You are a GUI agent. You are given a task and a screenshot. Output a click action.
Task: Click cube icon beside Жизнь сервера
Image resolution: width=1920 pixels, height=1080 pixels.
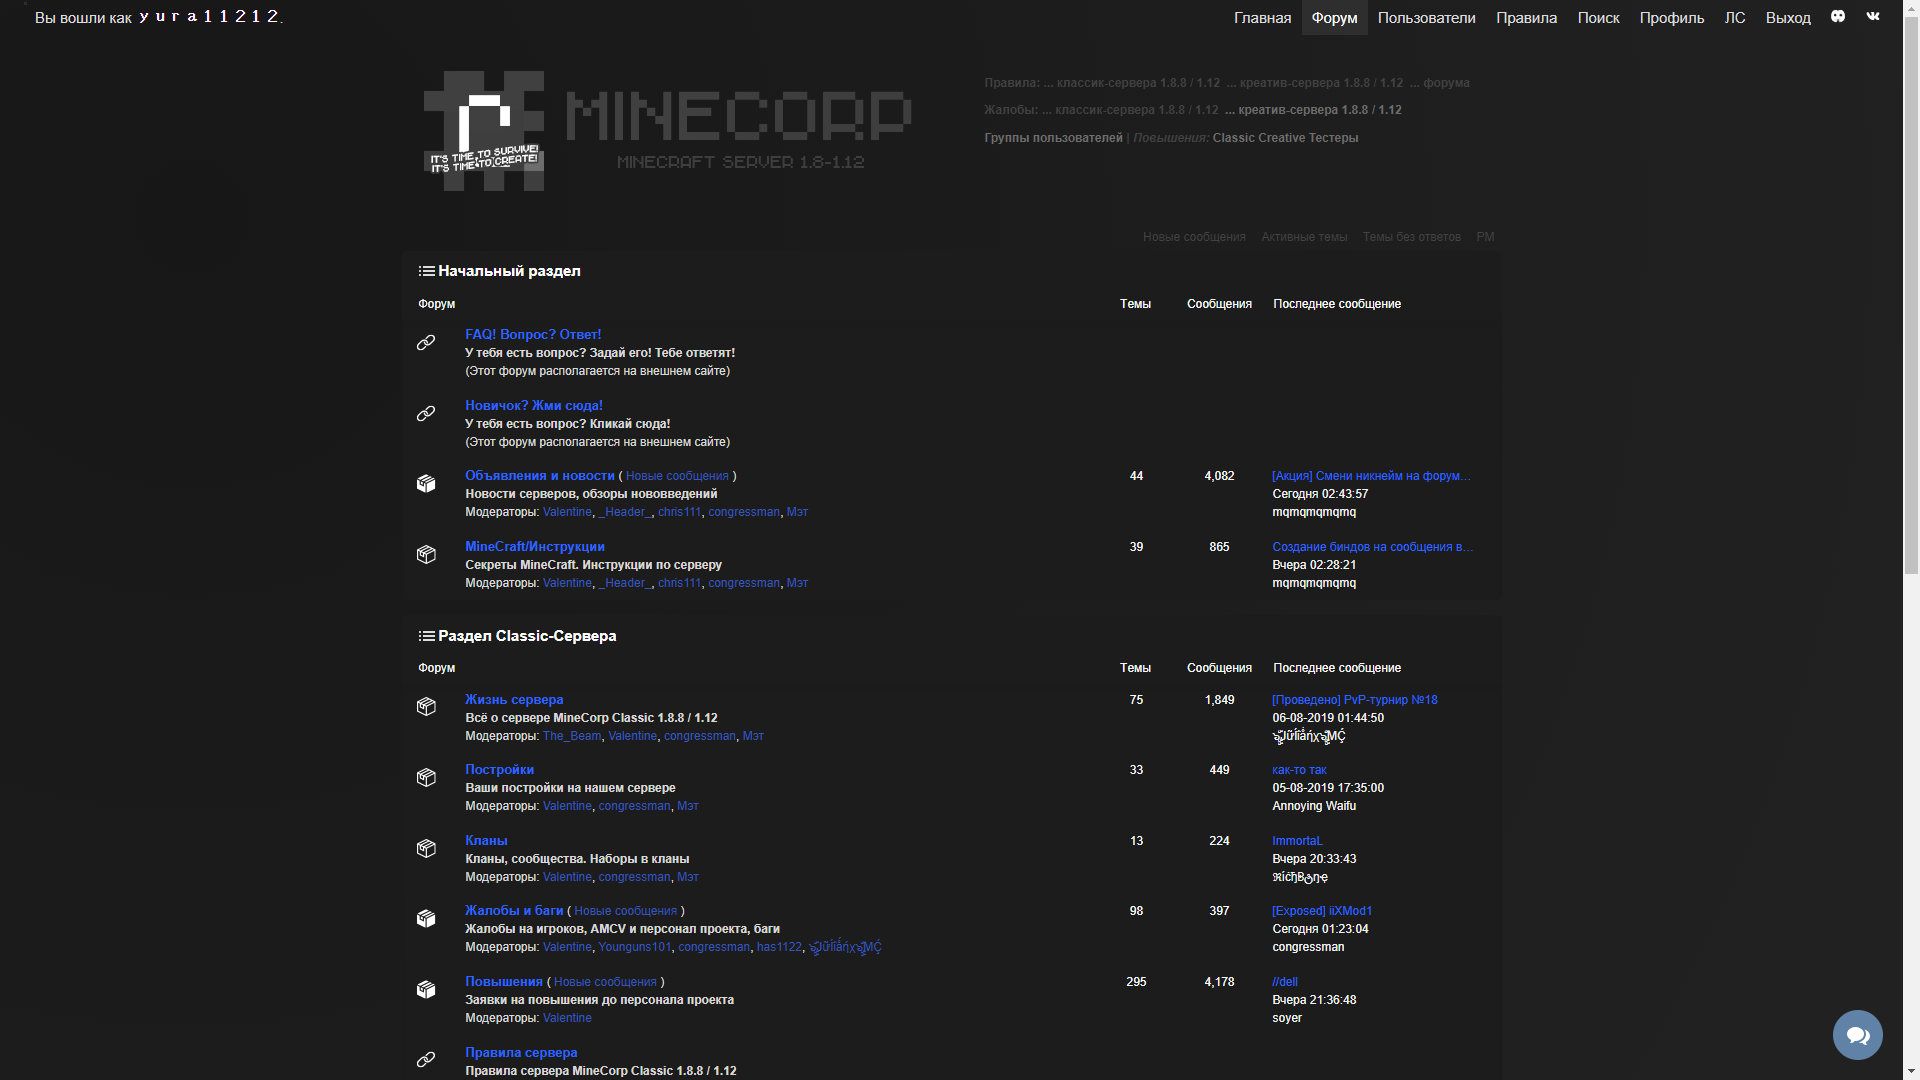[x=426, y=707]
